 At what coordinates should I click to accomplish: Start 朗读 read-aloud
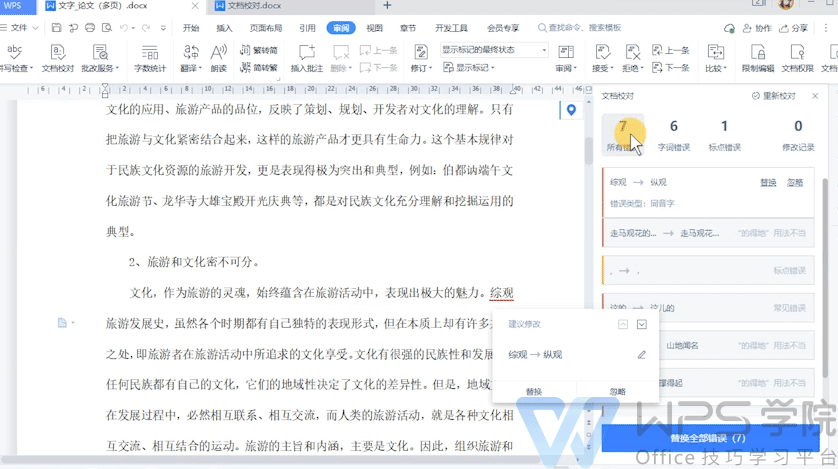pyautogui.click(x=218, y=56)
